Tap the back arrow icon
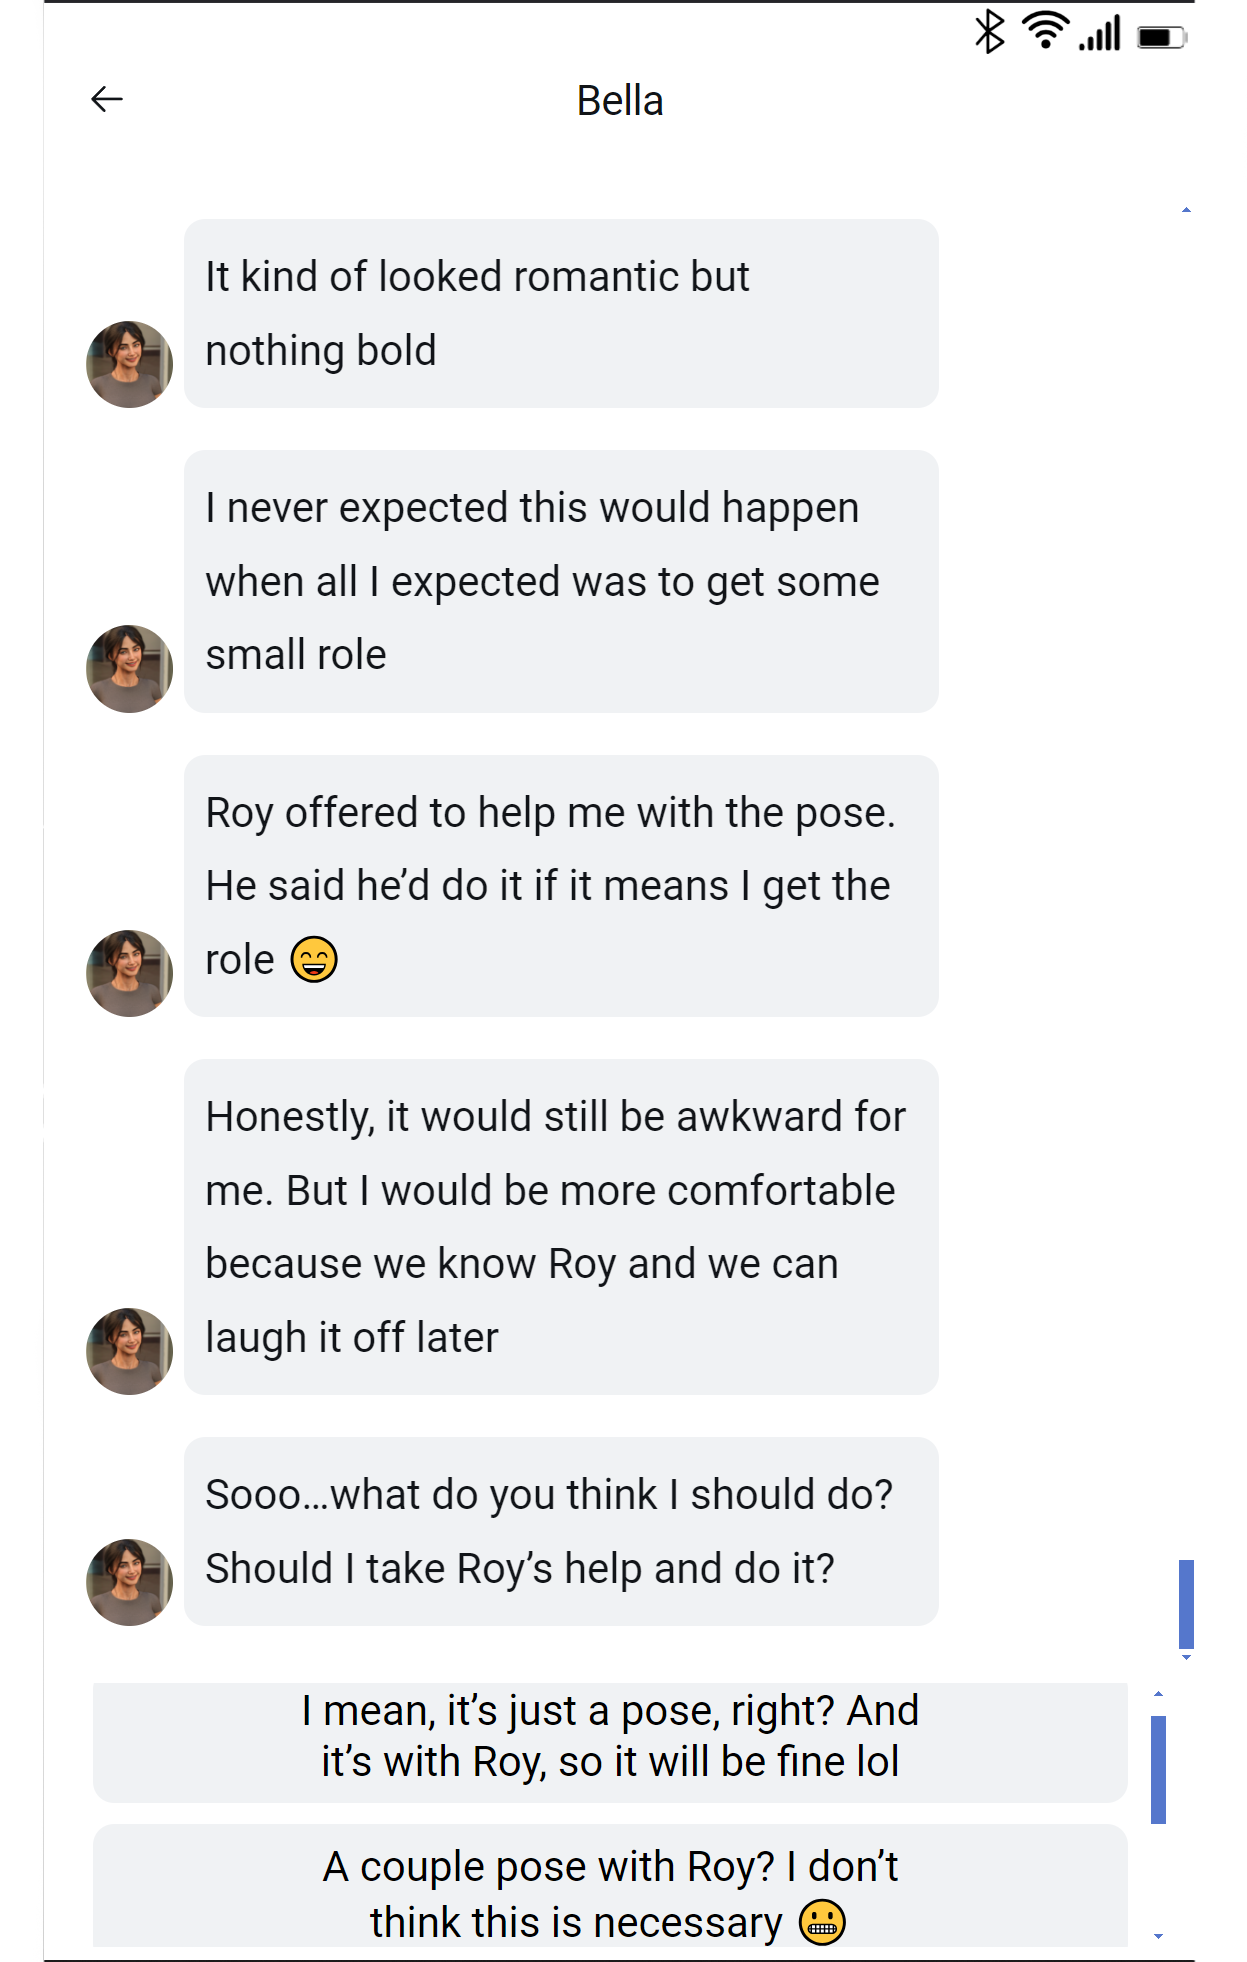 (107, 99)
